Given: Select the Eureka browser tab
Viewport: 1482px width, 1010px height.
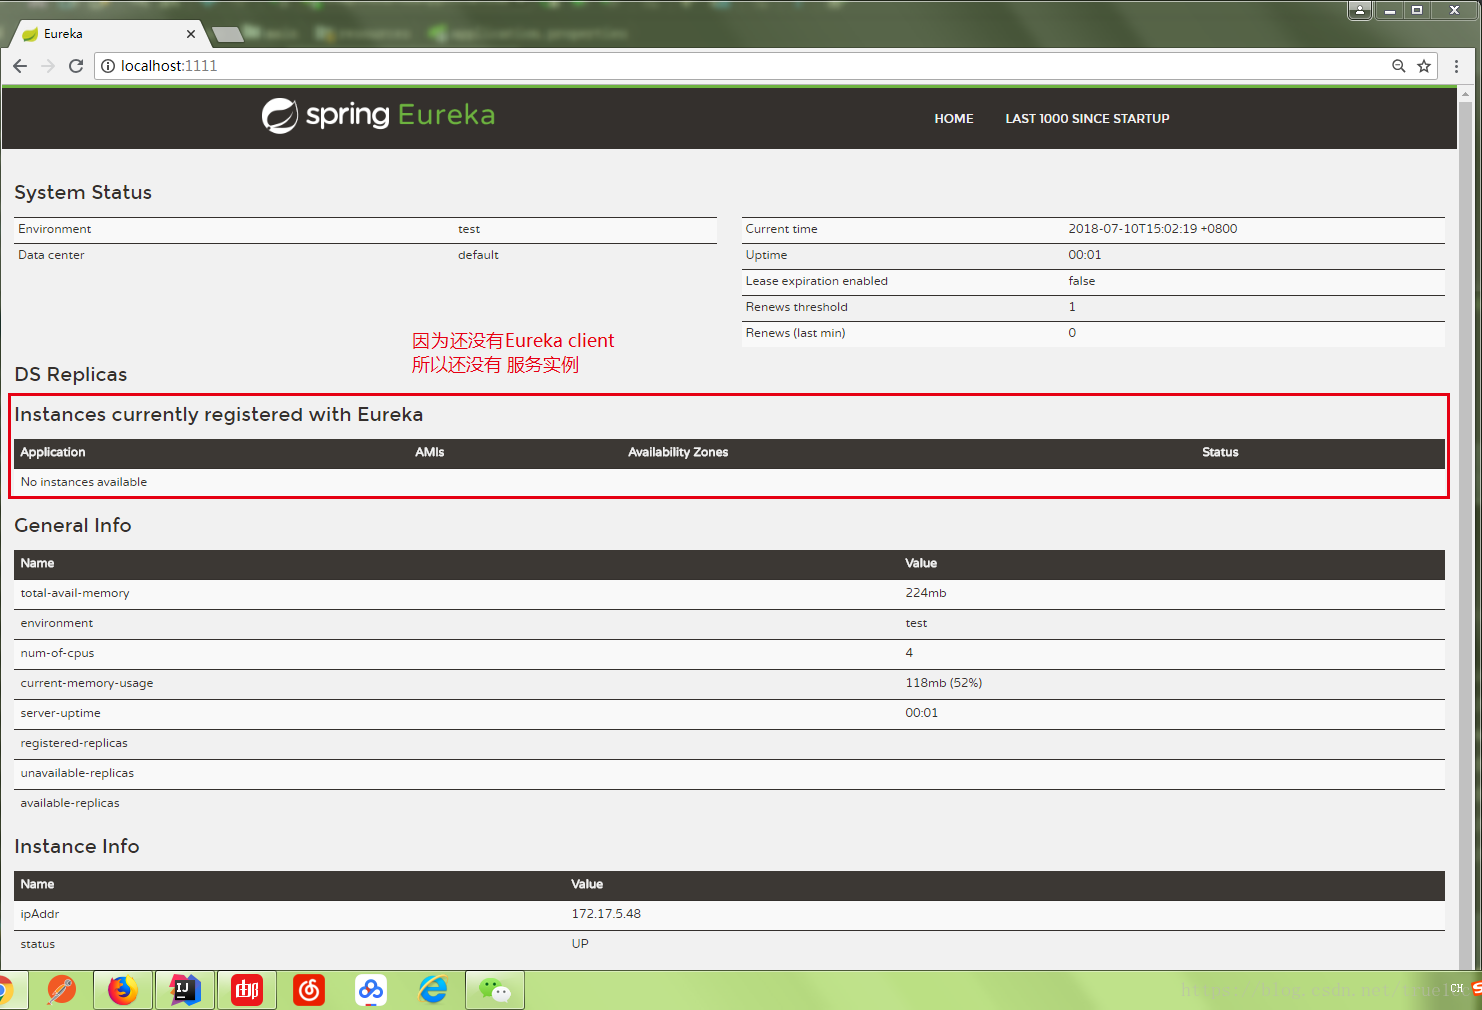Looking at the screenshot, I should coord(108,34).
